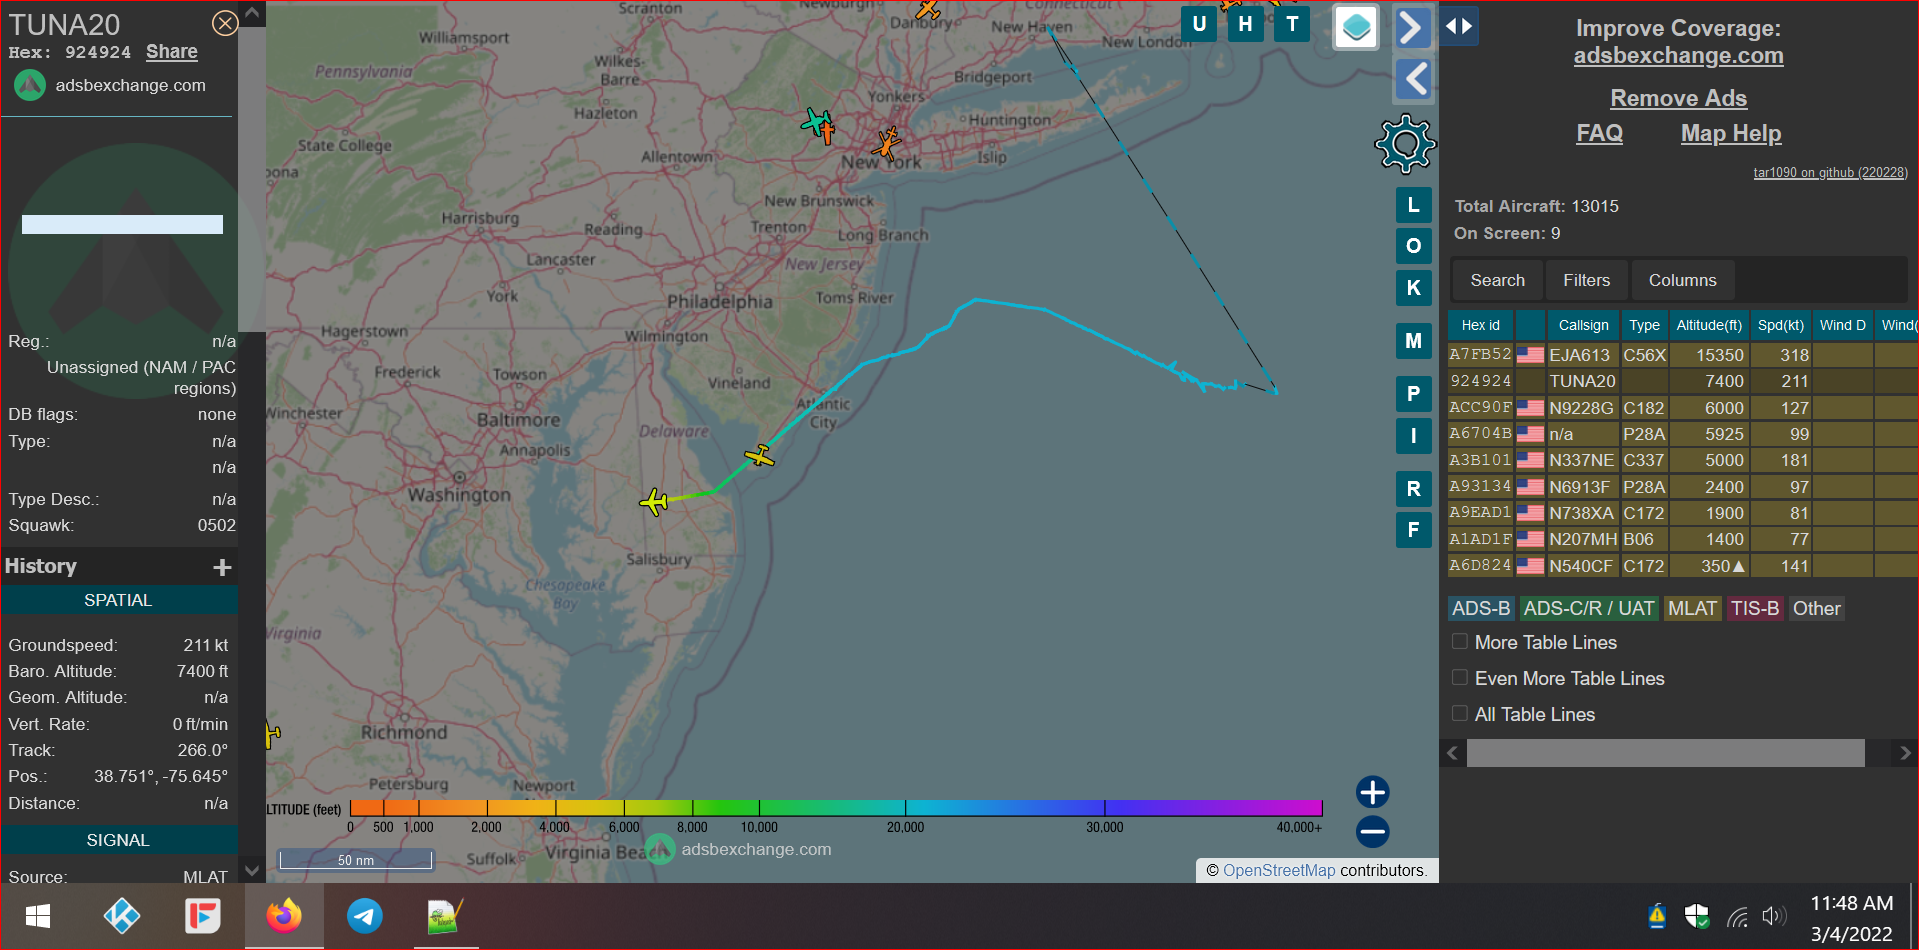Screen dimensions: 1919x950
Task: Open the adsbexchange.com coverage link
Action: [1678, 56]
